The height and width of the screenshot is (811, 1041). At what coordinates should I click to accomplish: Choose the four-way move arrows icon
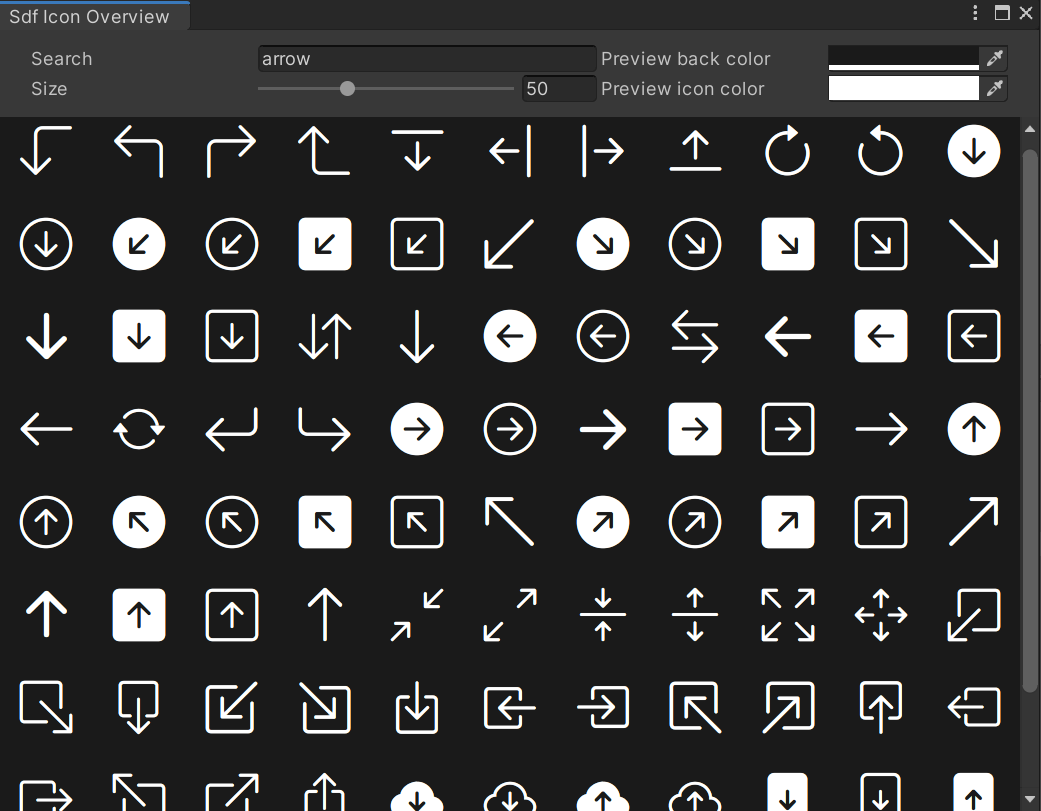click(881, 615)
